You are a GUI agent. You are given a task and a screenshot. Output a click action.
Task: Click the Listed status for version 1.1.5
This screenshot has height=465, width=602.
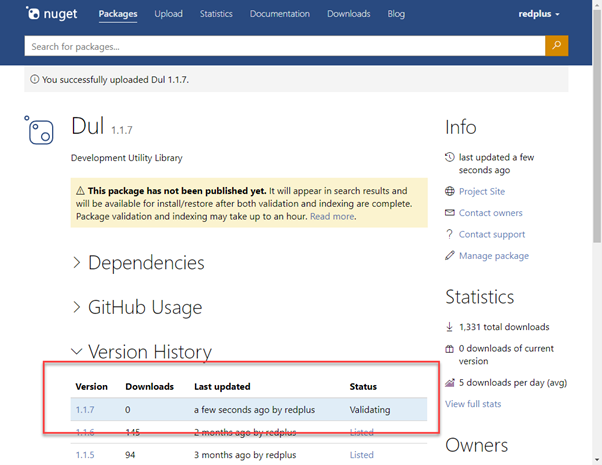(362, 455)
